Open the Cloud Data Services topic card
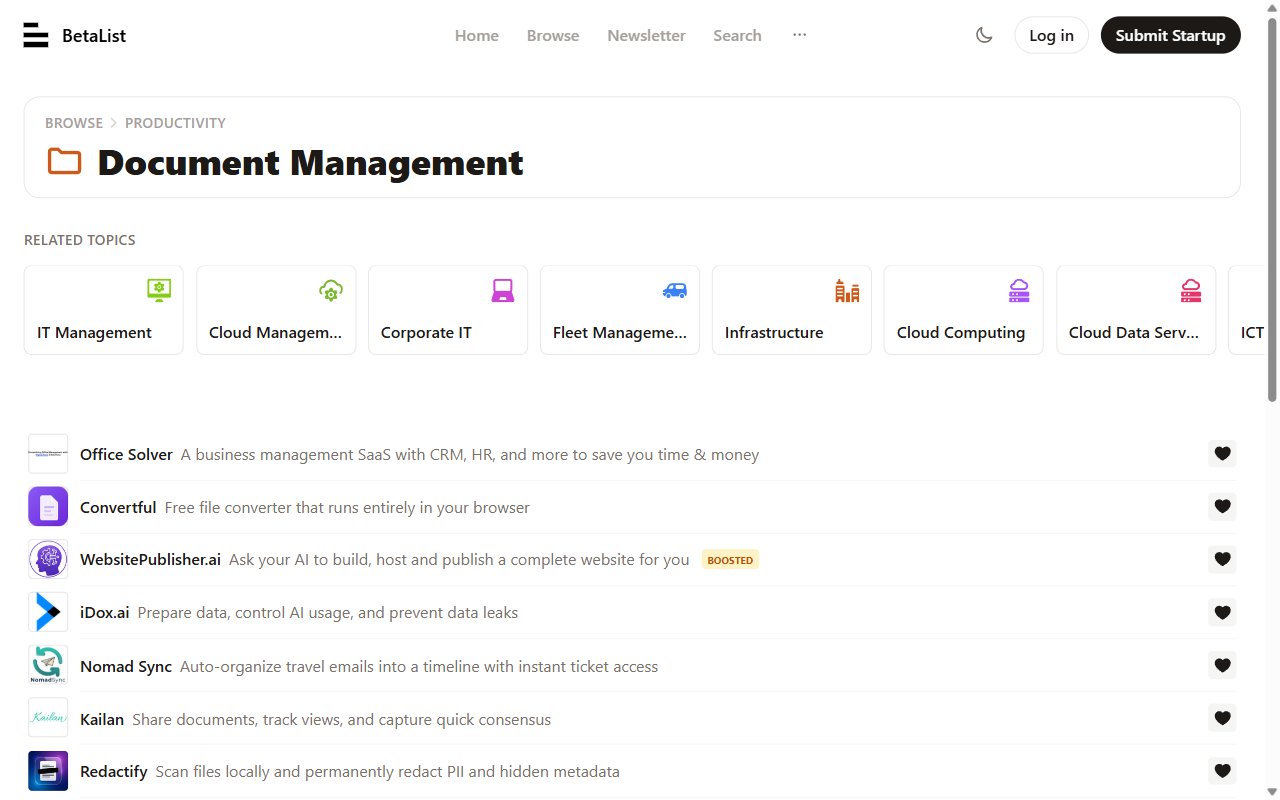Image resolution: width=1280 pixels, height=800 pixels. (1136, 310)
